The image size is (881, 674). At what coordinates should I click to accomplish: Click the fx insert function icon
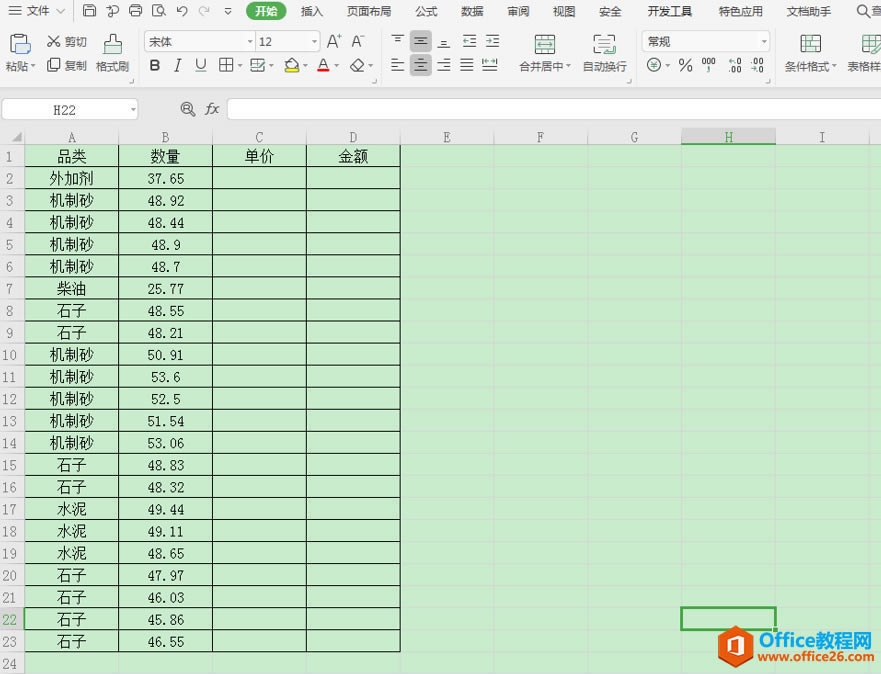(x=212, y=109)
